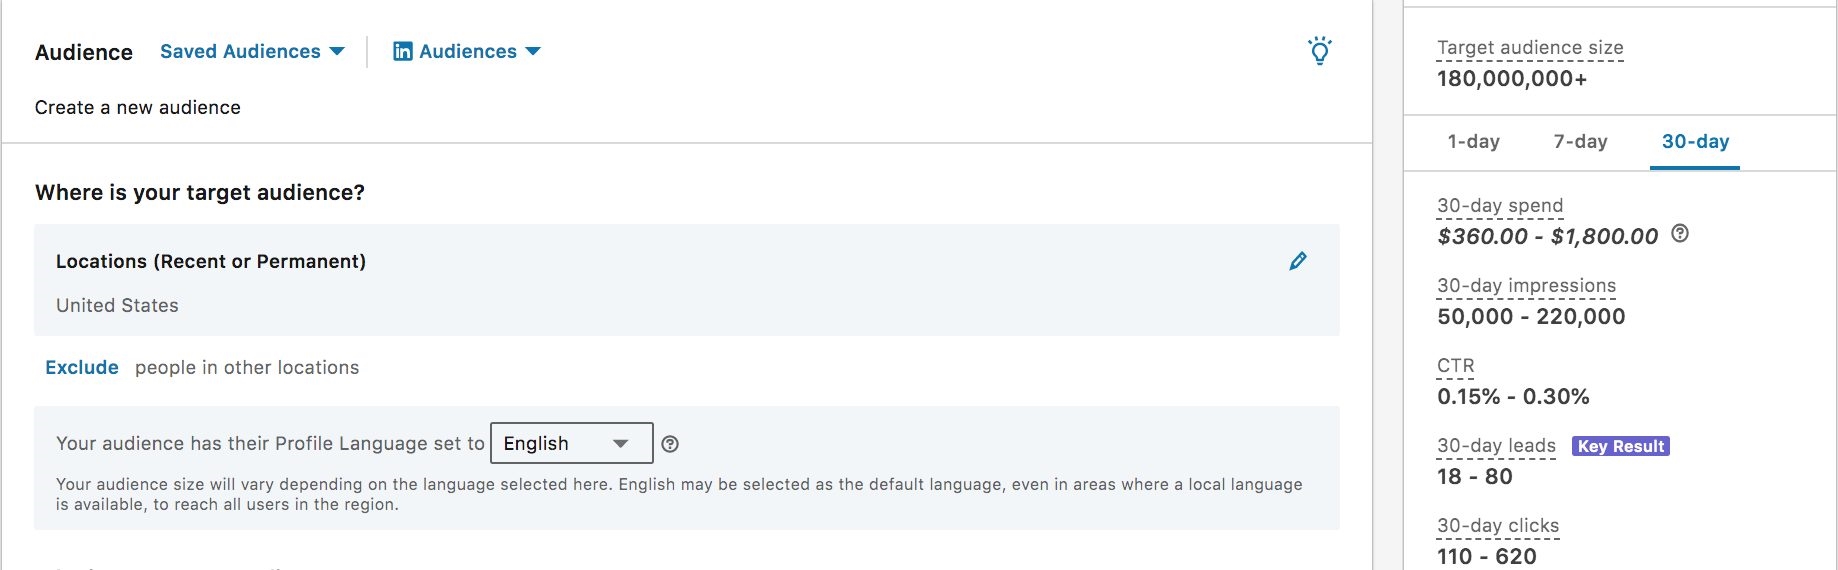Open the English profile language selector
Viewport: 1838px width, 570px height.
(571, 443)
